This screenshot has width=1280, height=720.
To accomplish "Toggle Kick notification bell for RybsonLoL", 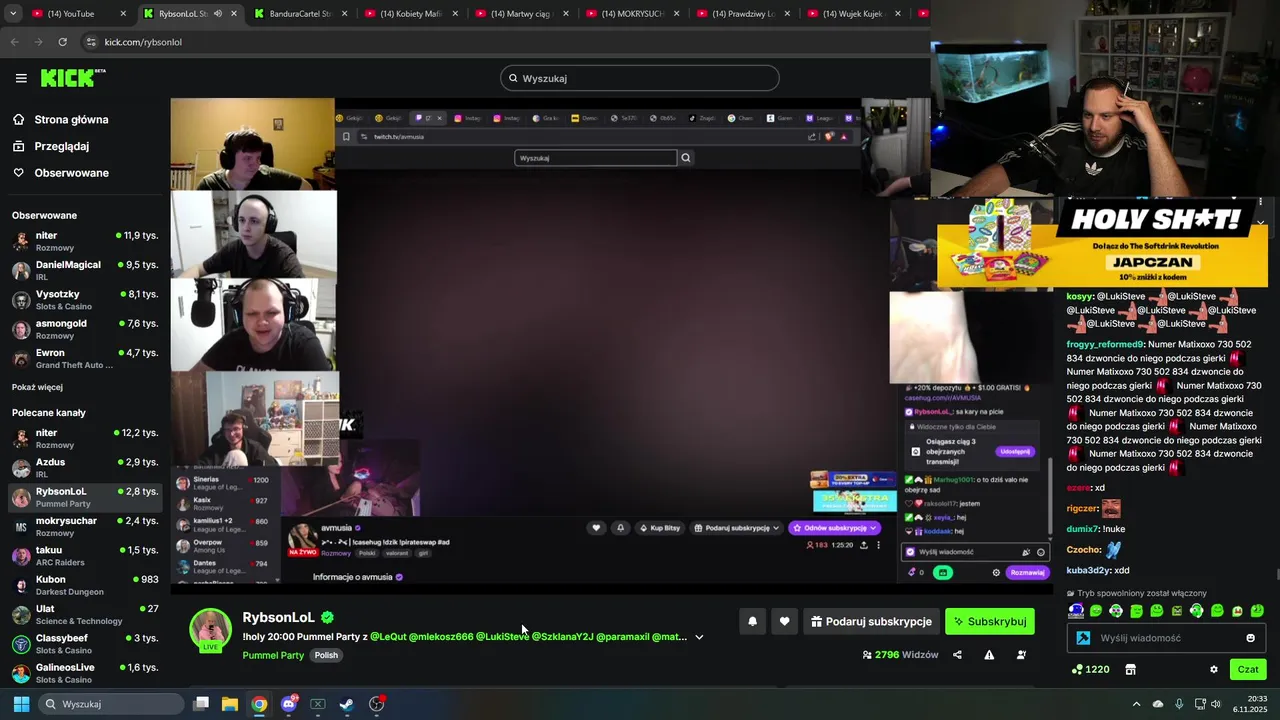I will pyautogui.click(x=753, y=621).
